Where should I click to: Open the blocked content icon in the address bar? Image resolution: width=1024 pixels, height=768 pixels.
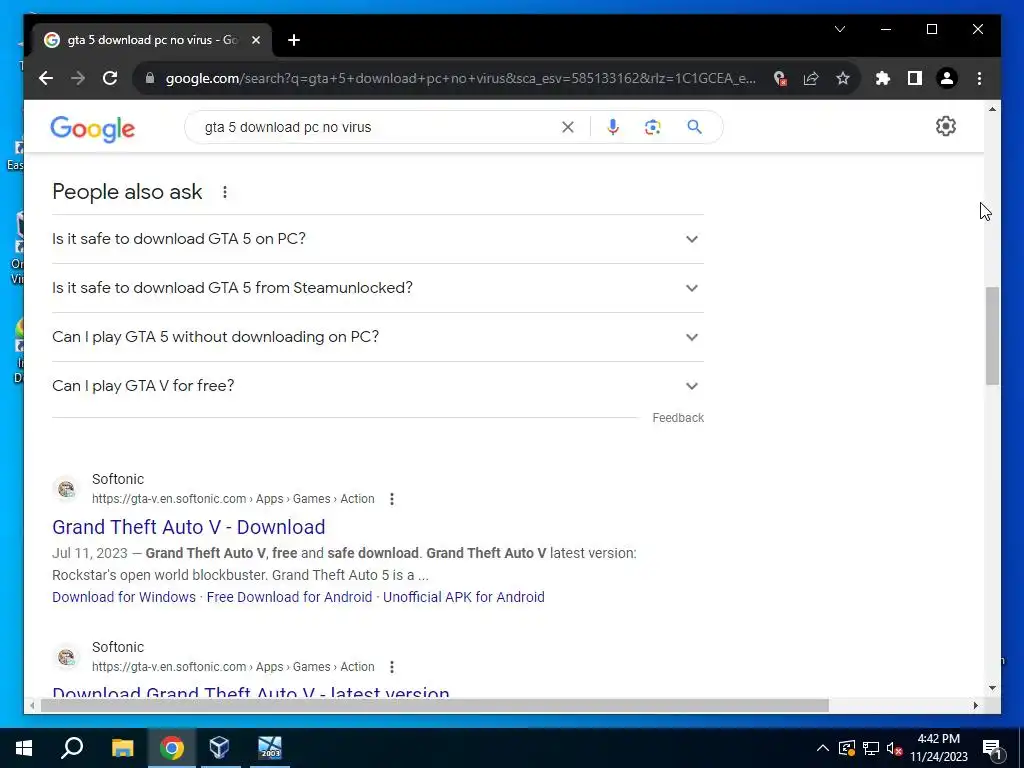tap(779, 78)
